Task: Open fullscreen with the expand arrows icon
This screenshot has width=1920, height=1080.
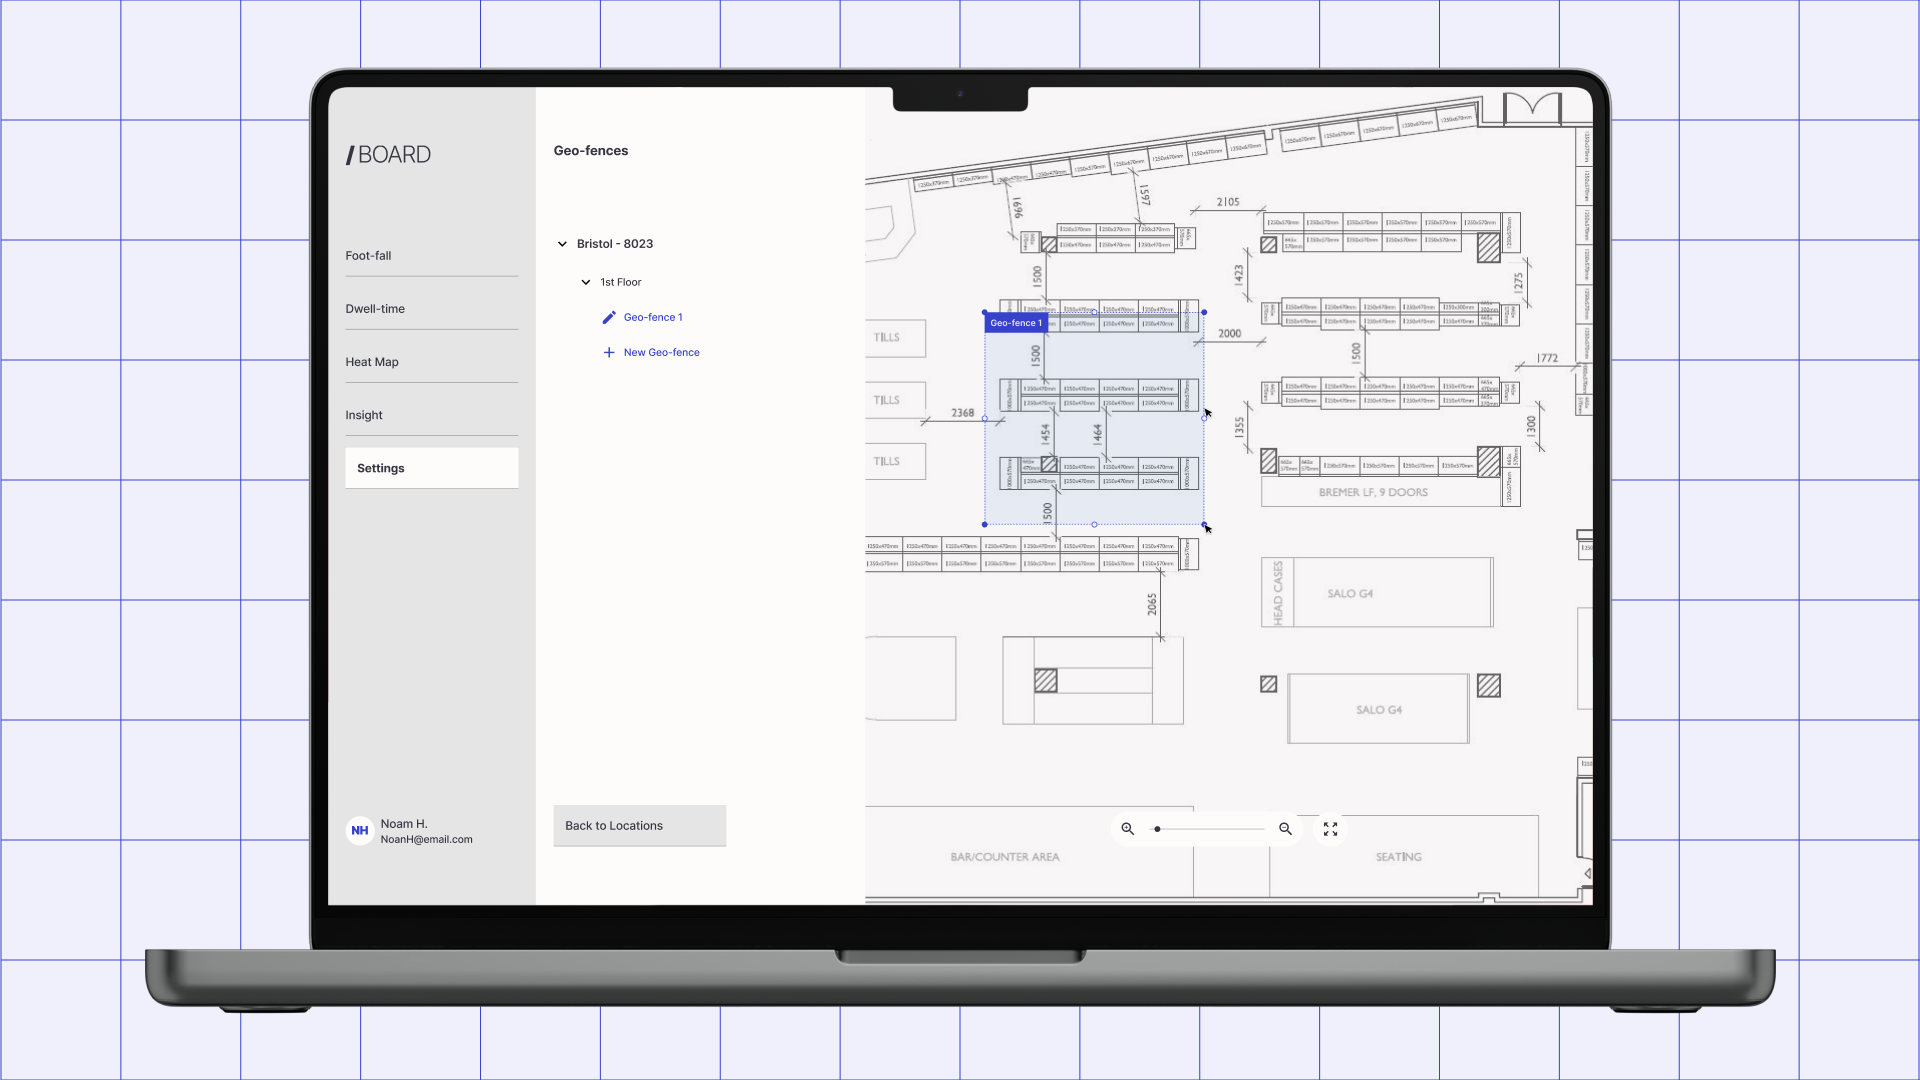Action: click(1331, 829)
